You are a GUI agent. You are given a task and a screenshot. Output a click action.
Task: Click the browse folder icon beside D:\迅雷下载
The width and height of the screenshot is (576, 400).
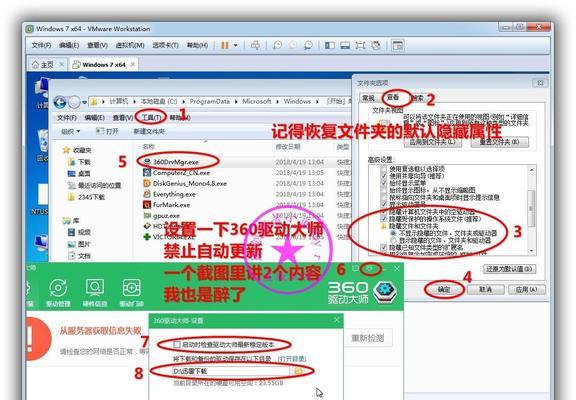pos(298,371)
